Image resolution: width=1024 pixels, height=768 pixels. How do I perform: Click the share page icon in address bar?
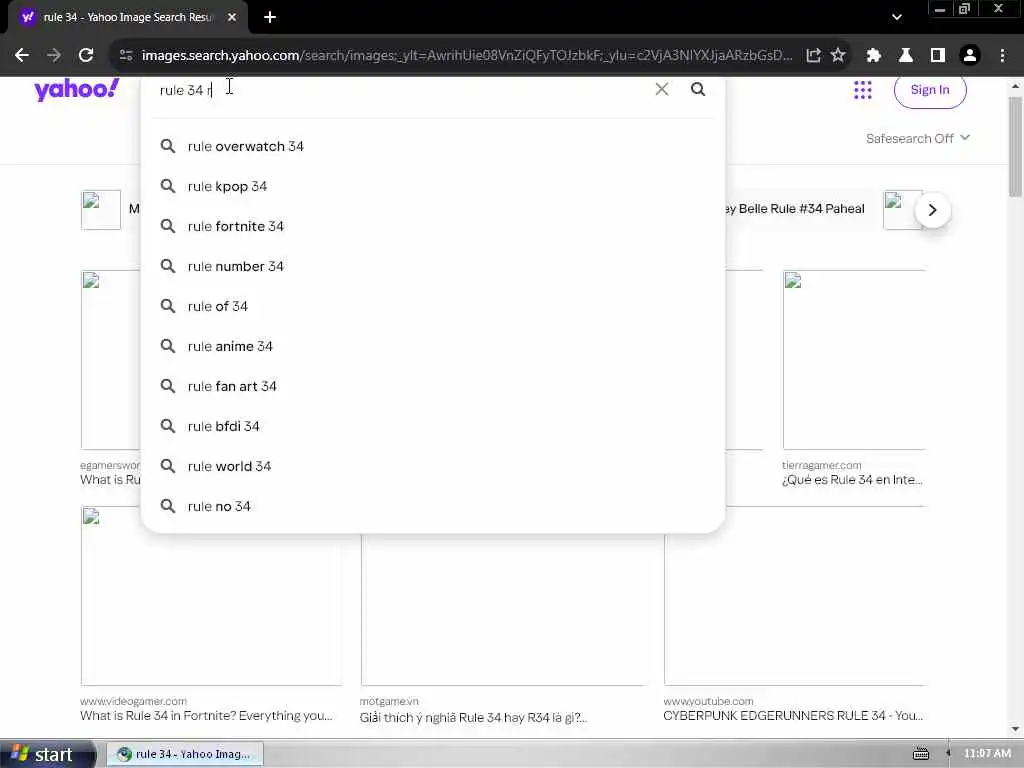(x=813, y=56)
